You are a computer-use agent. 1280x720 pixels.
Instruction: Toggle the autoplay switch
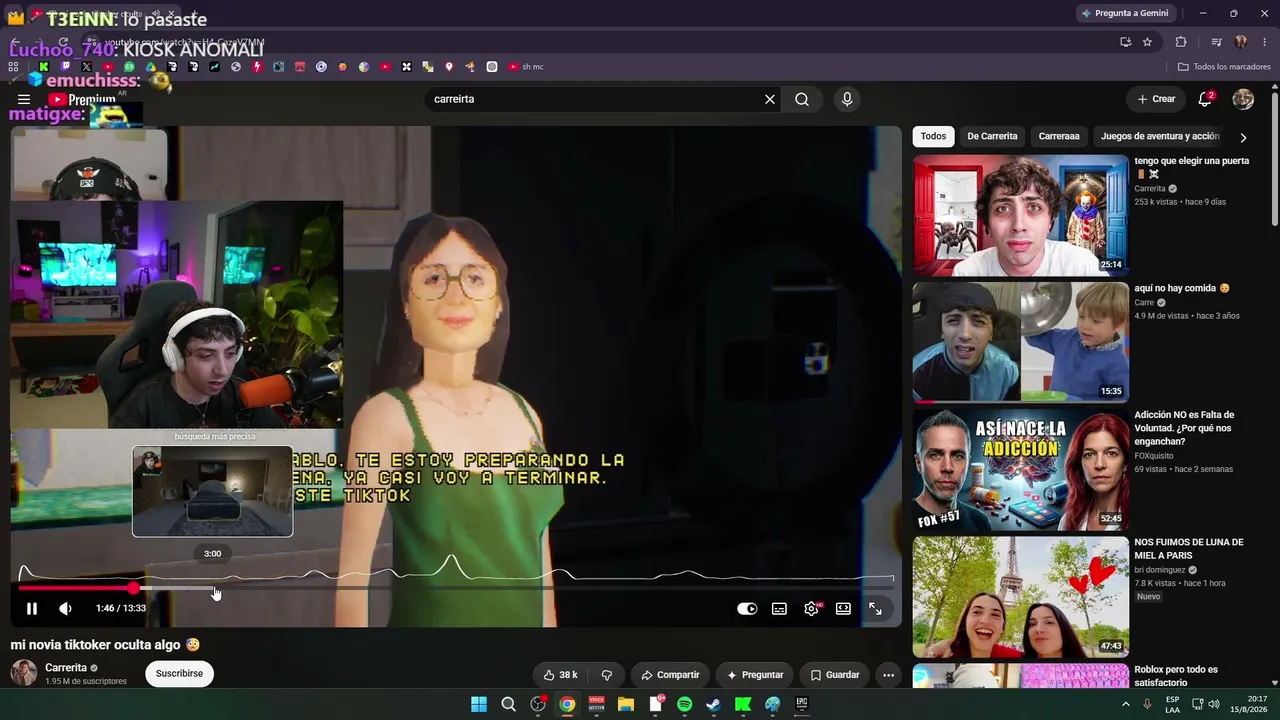pyautogui.click(x=747, y=608)
